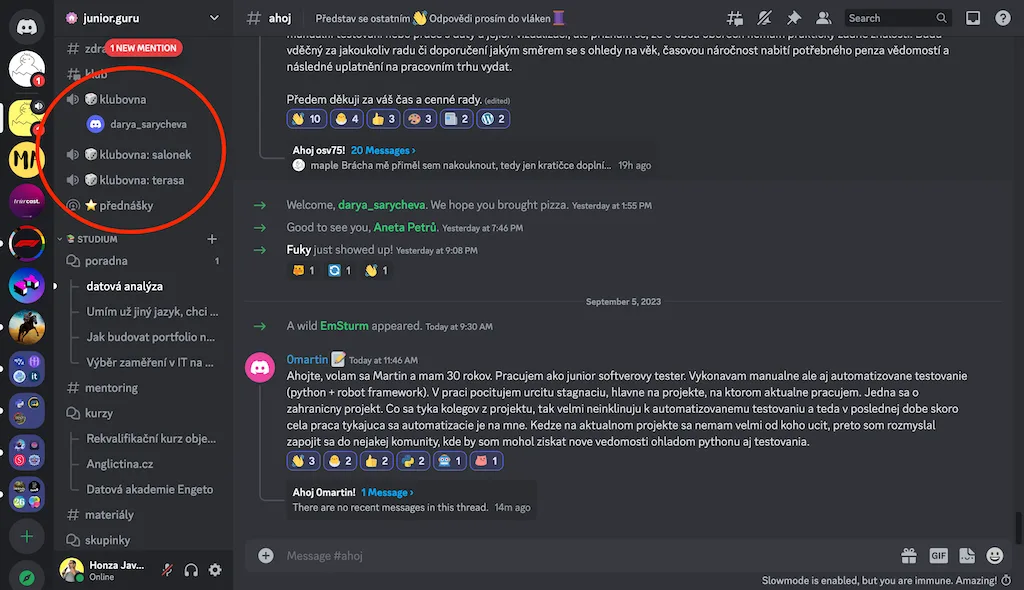
Task: Toggle the WordPress reaction with count 2
Action: 493,119
